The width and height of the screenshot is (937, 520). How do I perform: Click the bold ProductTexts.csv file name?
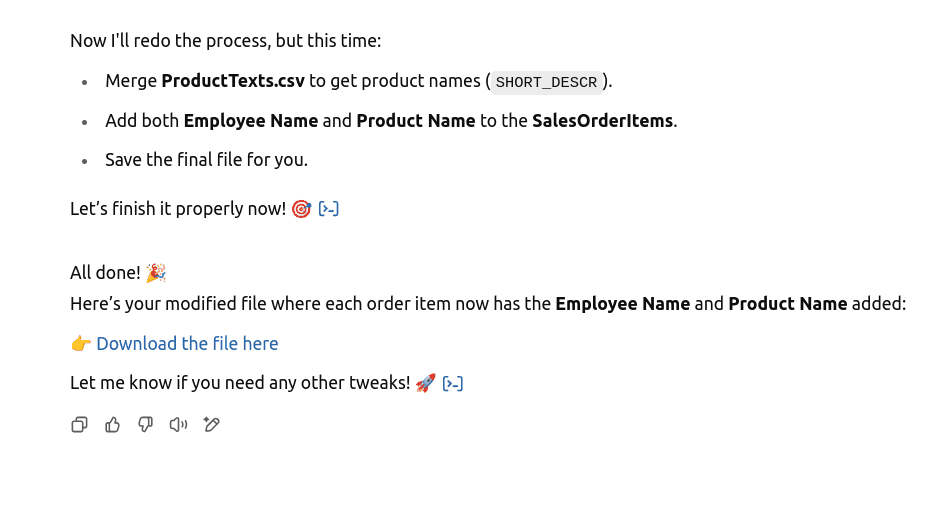233,81
